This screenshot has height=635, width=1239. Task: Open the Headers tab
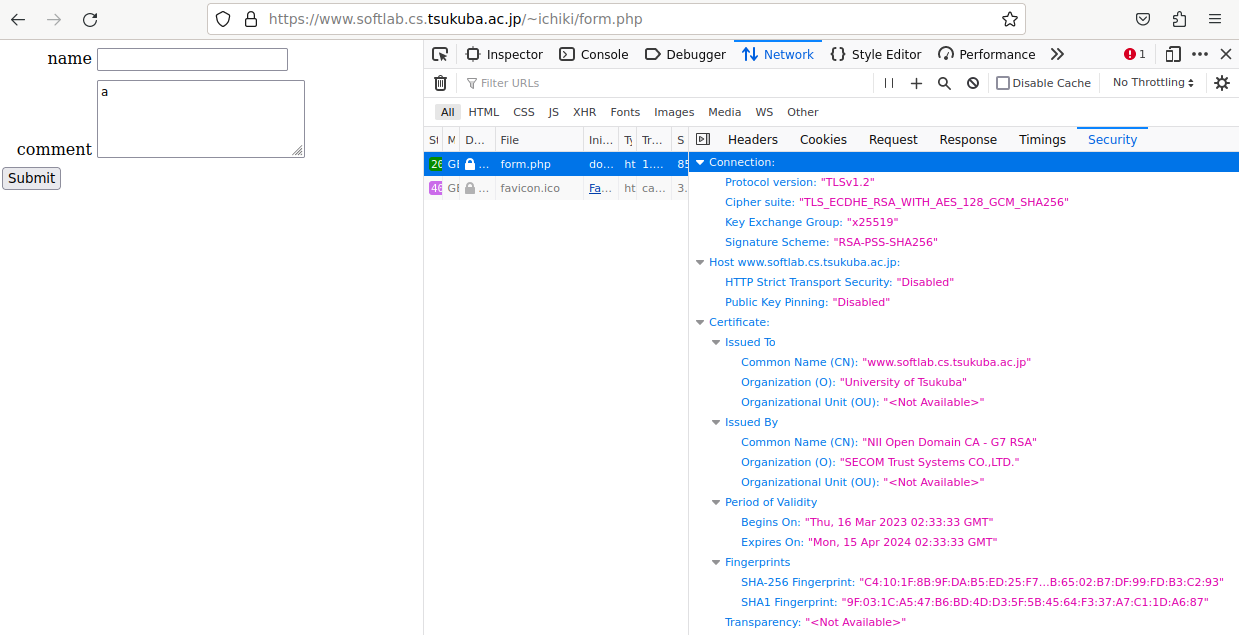[752, 140]
